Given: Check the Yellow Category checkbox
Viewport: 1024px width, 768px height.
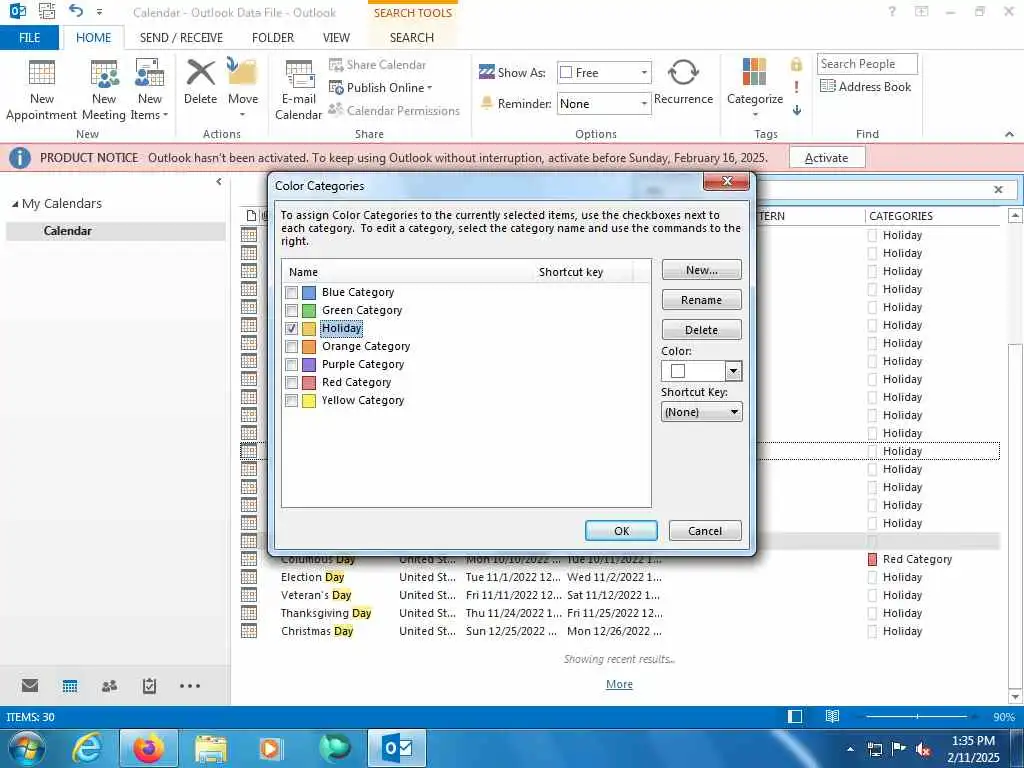Looking at the screenshot, I should pyautogui.click(x=291, y=400).
